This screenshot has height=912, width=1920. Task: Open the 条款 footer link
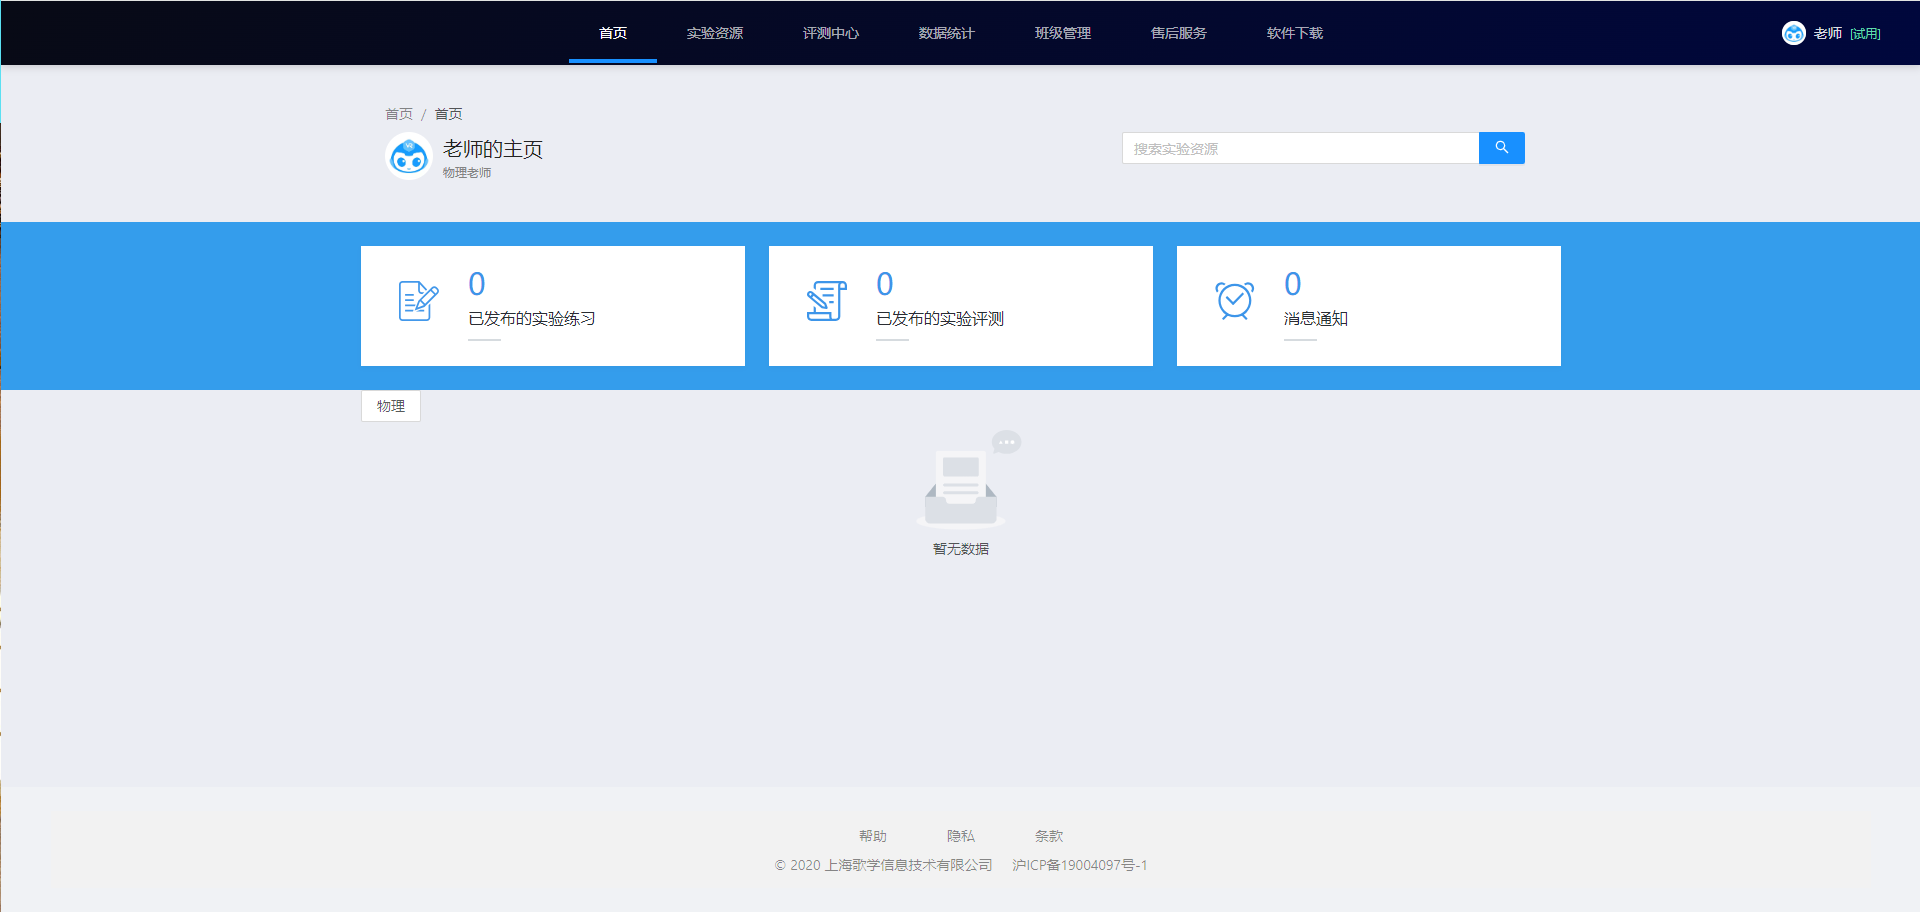[1048, 836]
